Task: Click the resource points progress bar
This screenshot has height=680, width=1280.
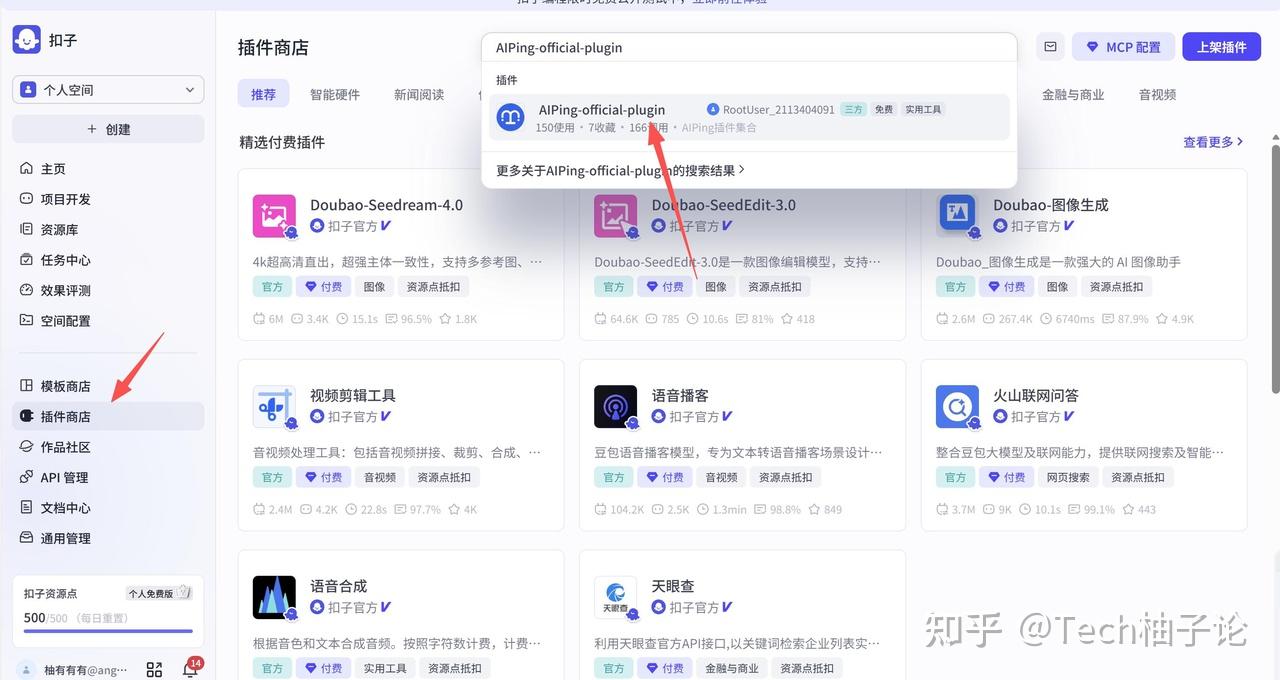Action: pyautogui.click(x=108, y=631)
